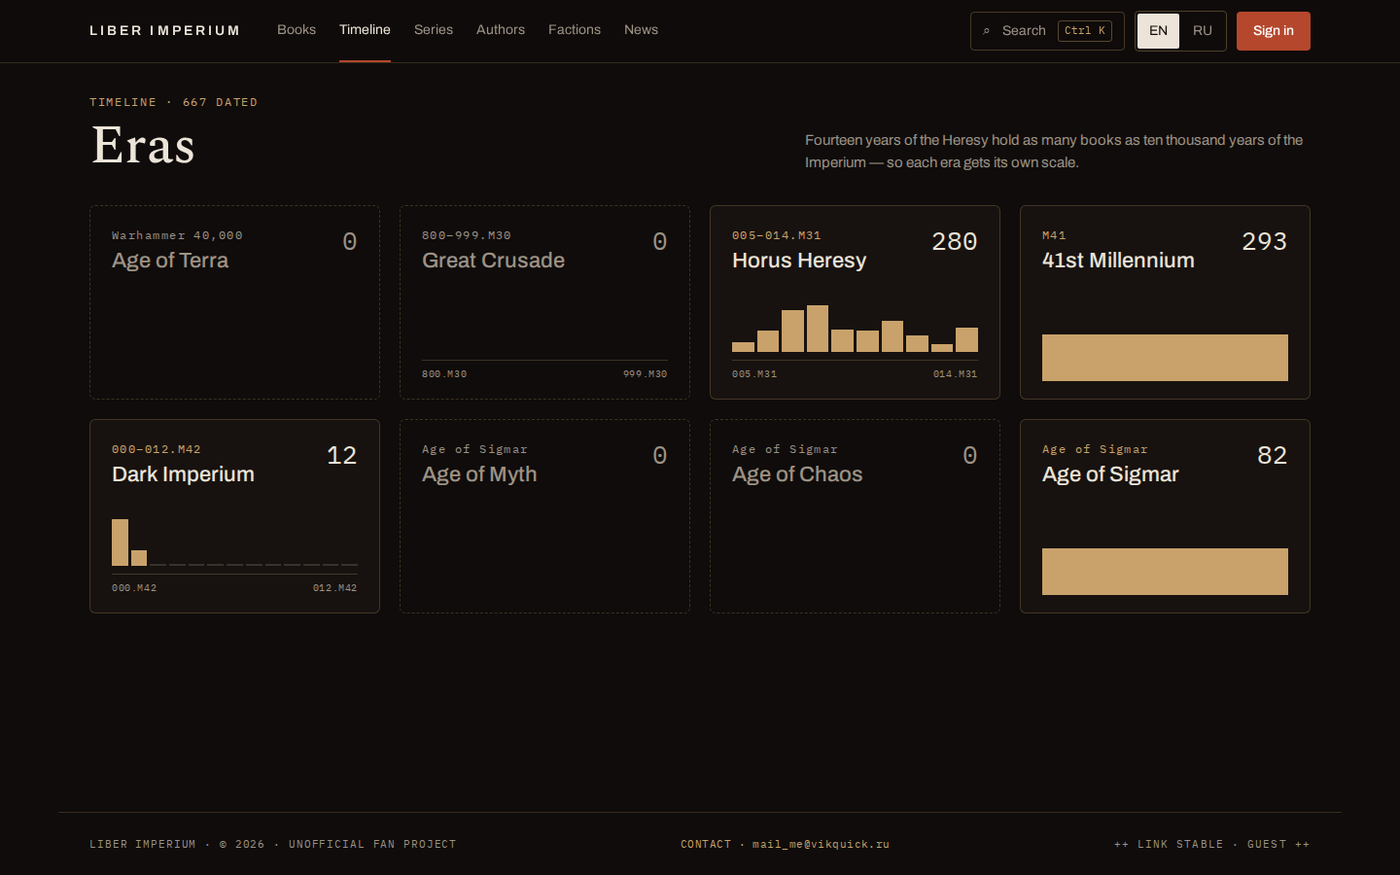
Task: Switch language to RU
Action: pyautogui.click(x=1202, y=31)
